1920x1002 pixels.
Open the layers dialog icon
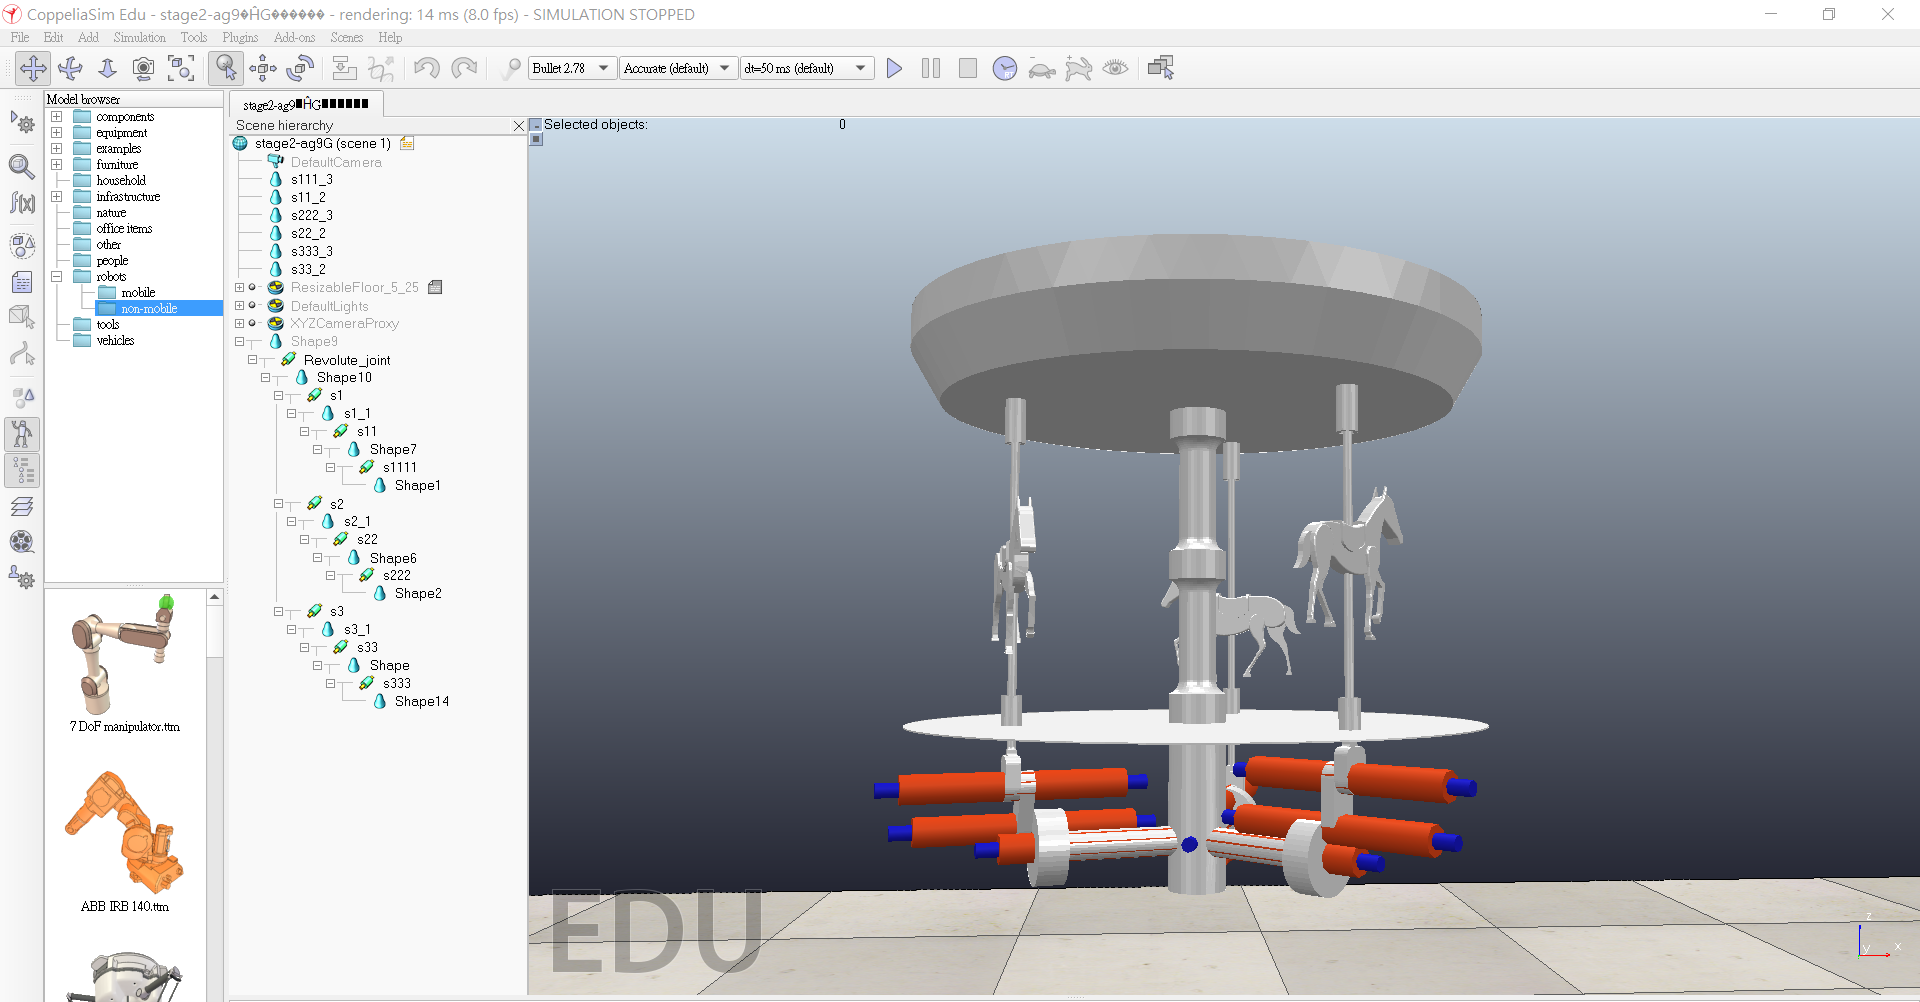[22, 507]
